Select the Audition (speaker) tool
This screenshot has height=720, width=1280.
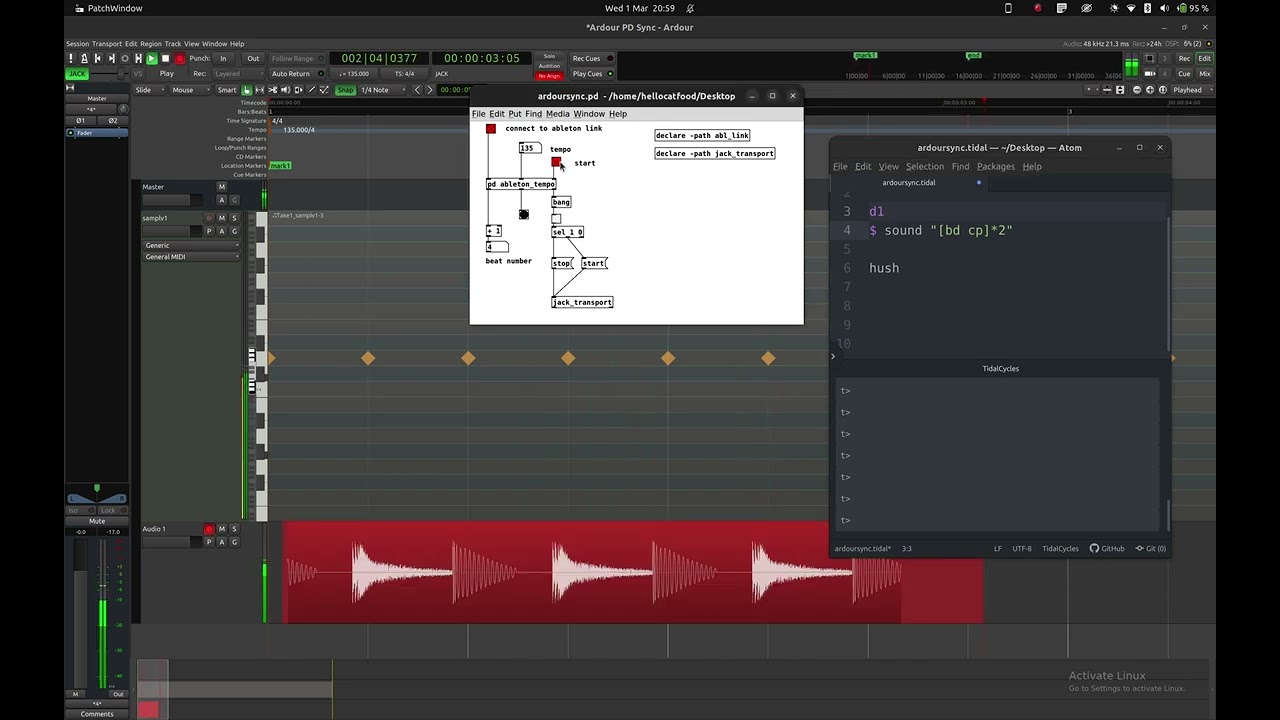click(286, 90)
